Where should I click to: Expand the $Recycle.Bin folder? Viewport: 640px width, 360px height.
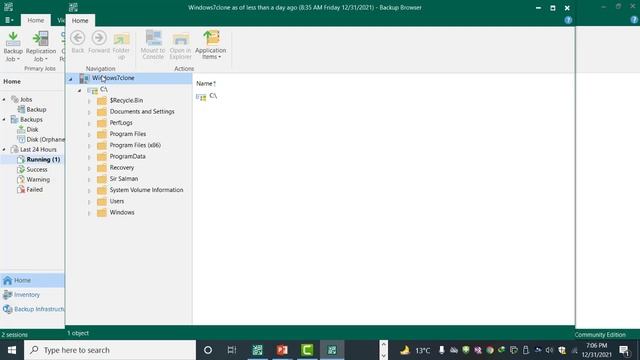tap(89, 101)
